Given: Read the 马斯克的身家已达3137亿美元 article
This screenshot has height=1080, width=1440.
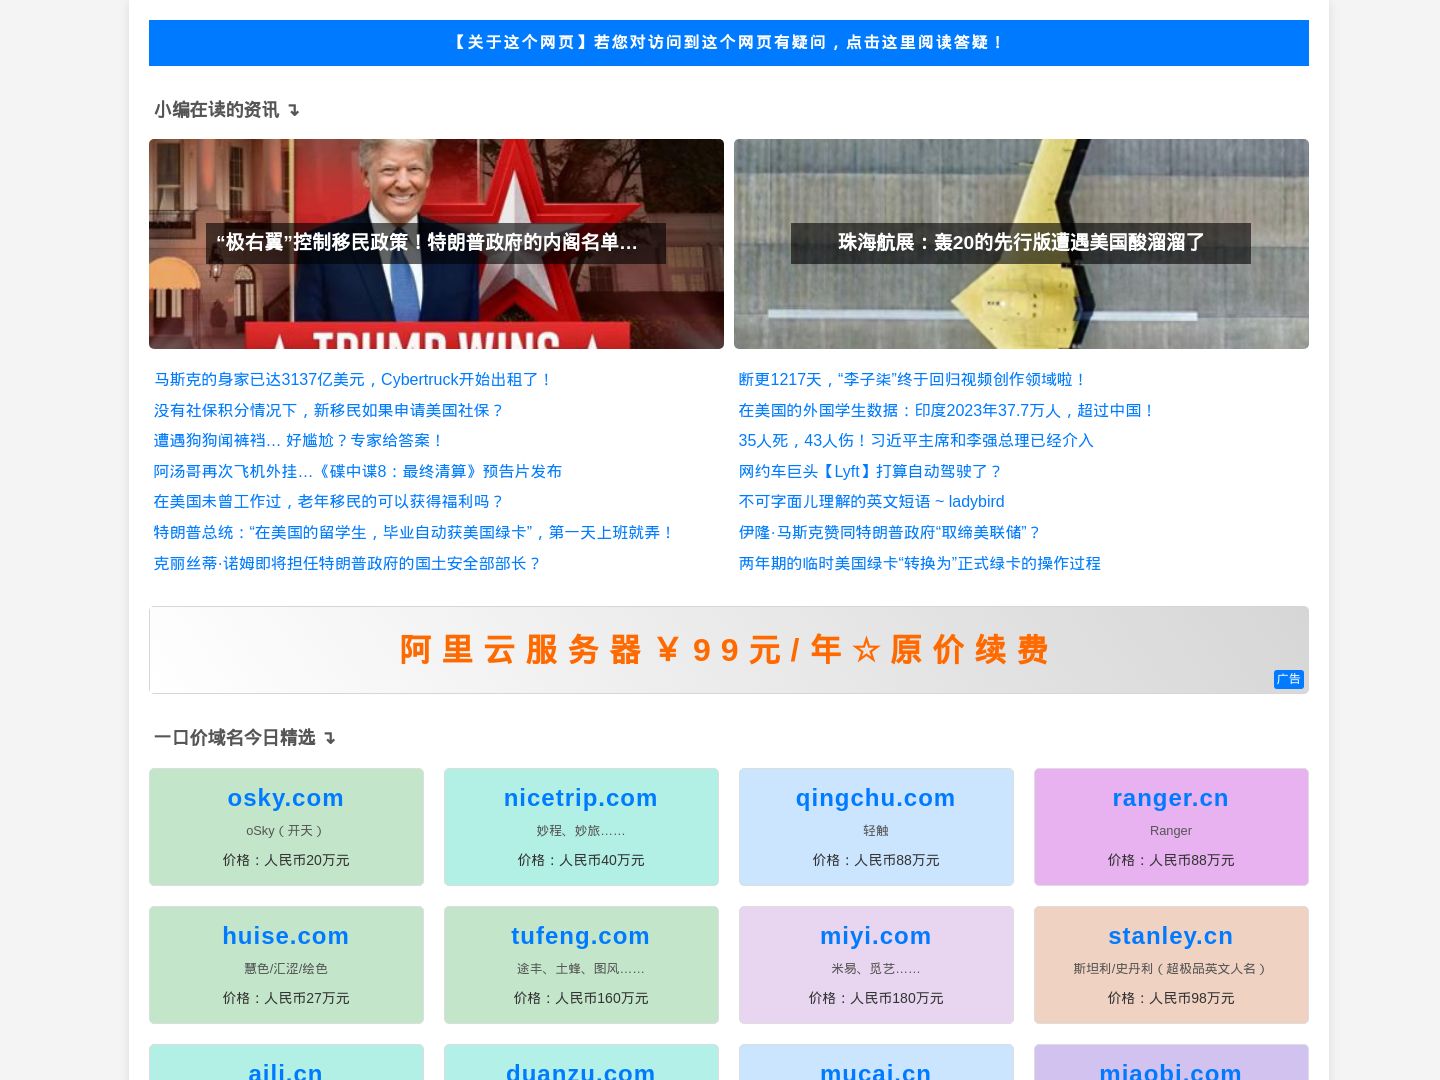Looking at the screenshot, I should point(352,380).
